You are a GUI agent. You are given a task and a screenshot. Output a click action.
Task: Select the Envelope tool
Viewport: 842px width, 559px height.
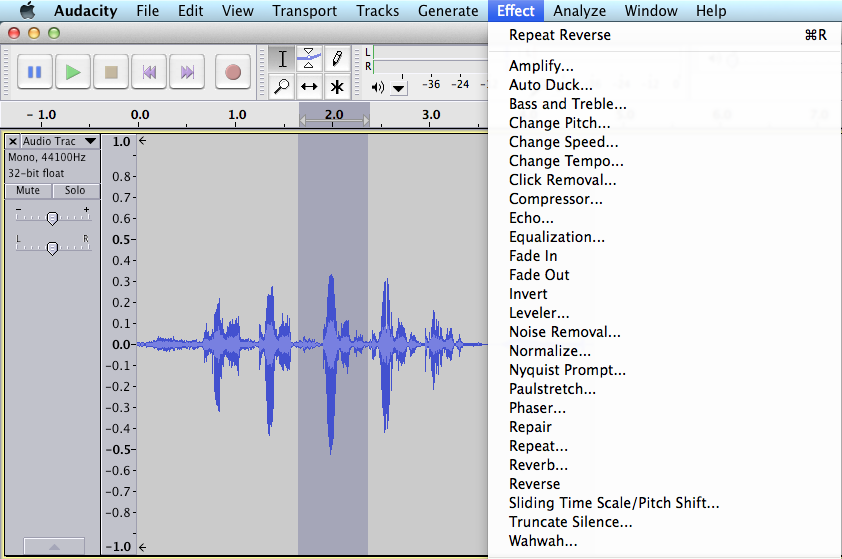tap(309, 59)
